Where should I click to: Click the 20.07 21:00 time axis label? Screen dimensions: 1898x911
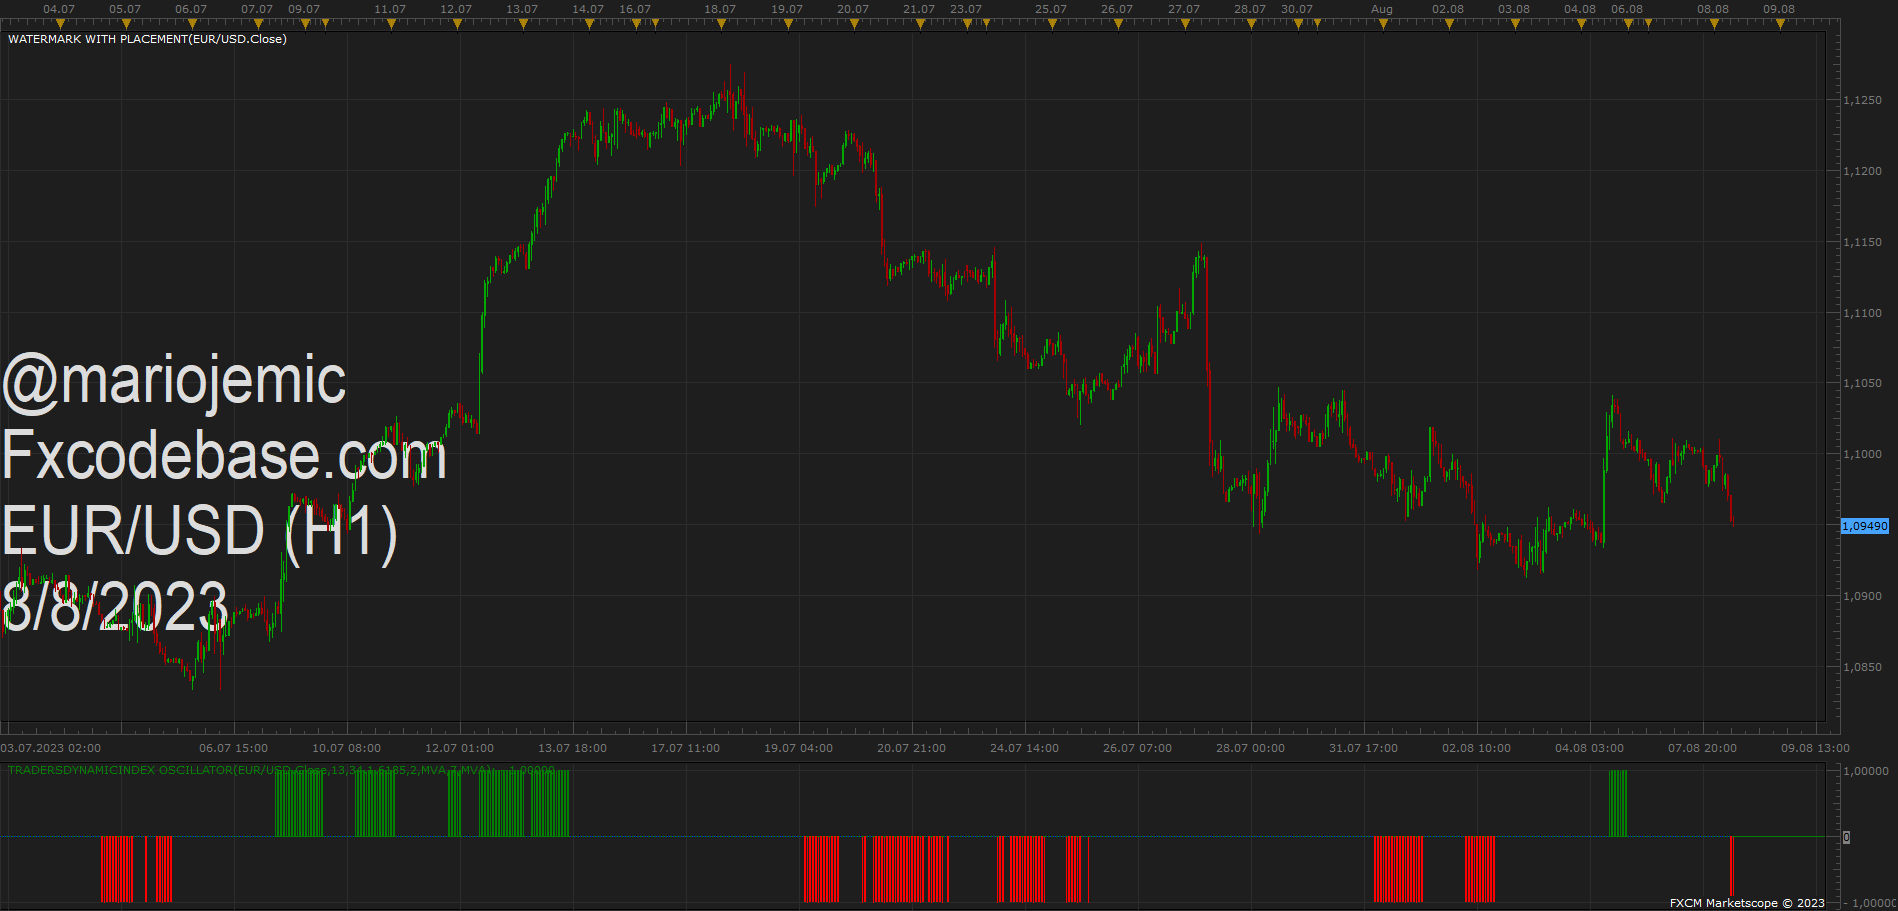tap(911, 748)
